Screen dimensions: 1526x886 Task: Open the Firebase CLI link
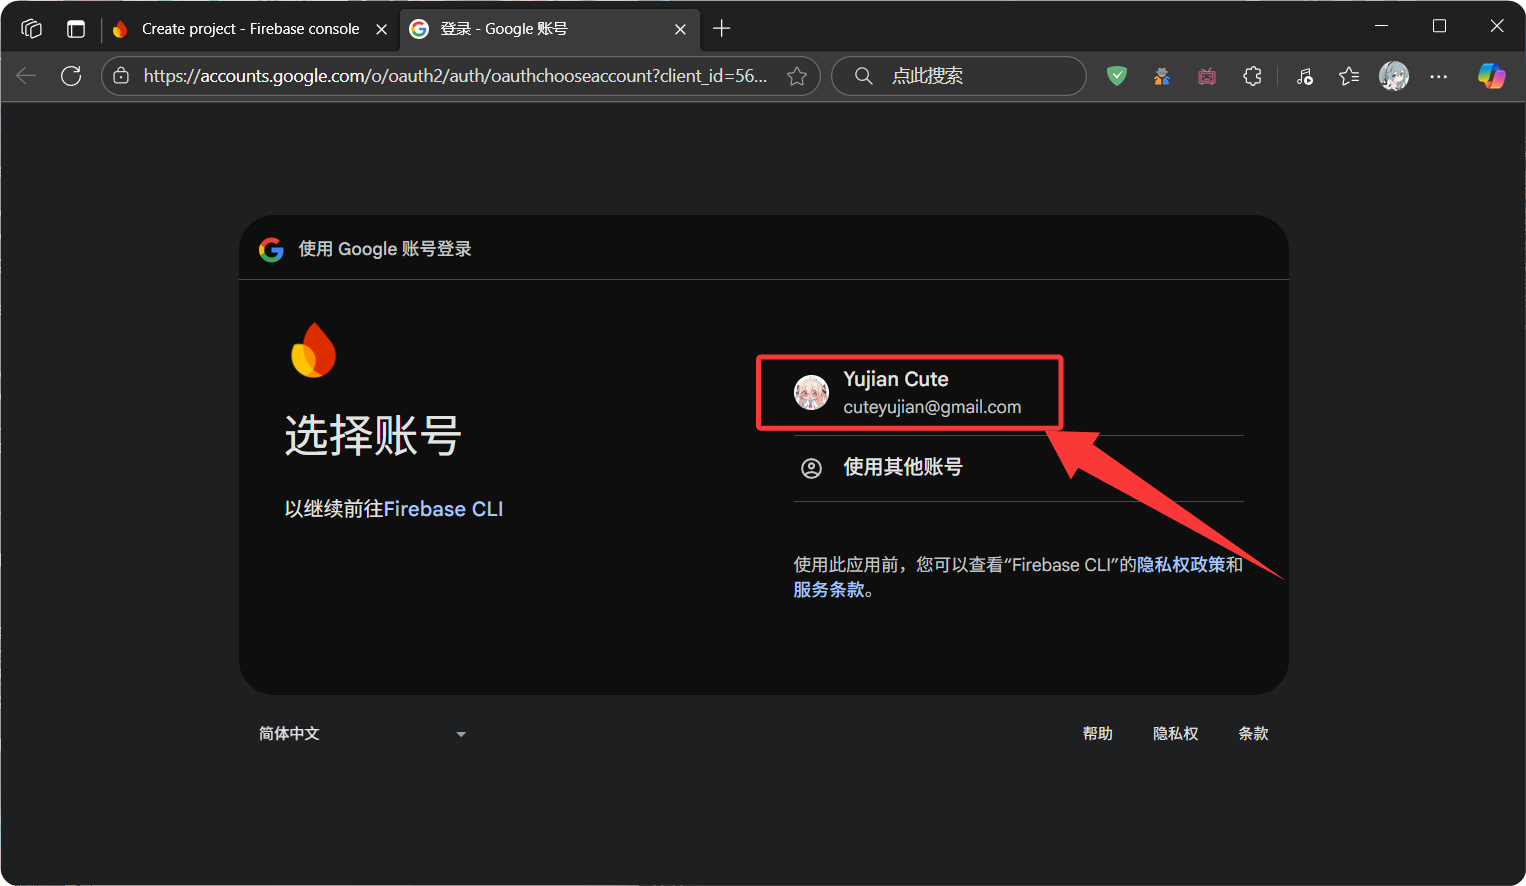(x=443, y=509)
